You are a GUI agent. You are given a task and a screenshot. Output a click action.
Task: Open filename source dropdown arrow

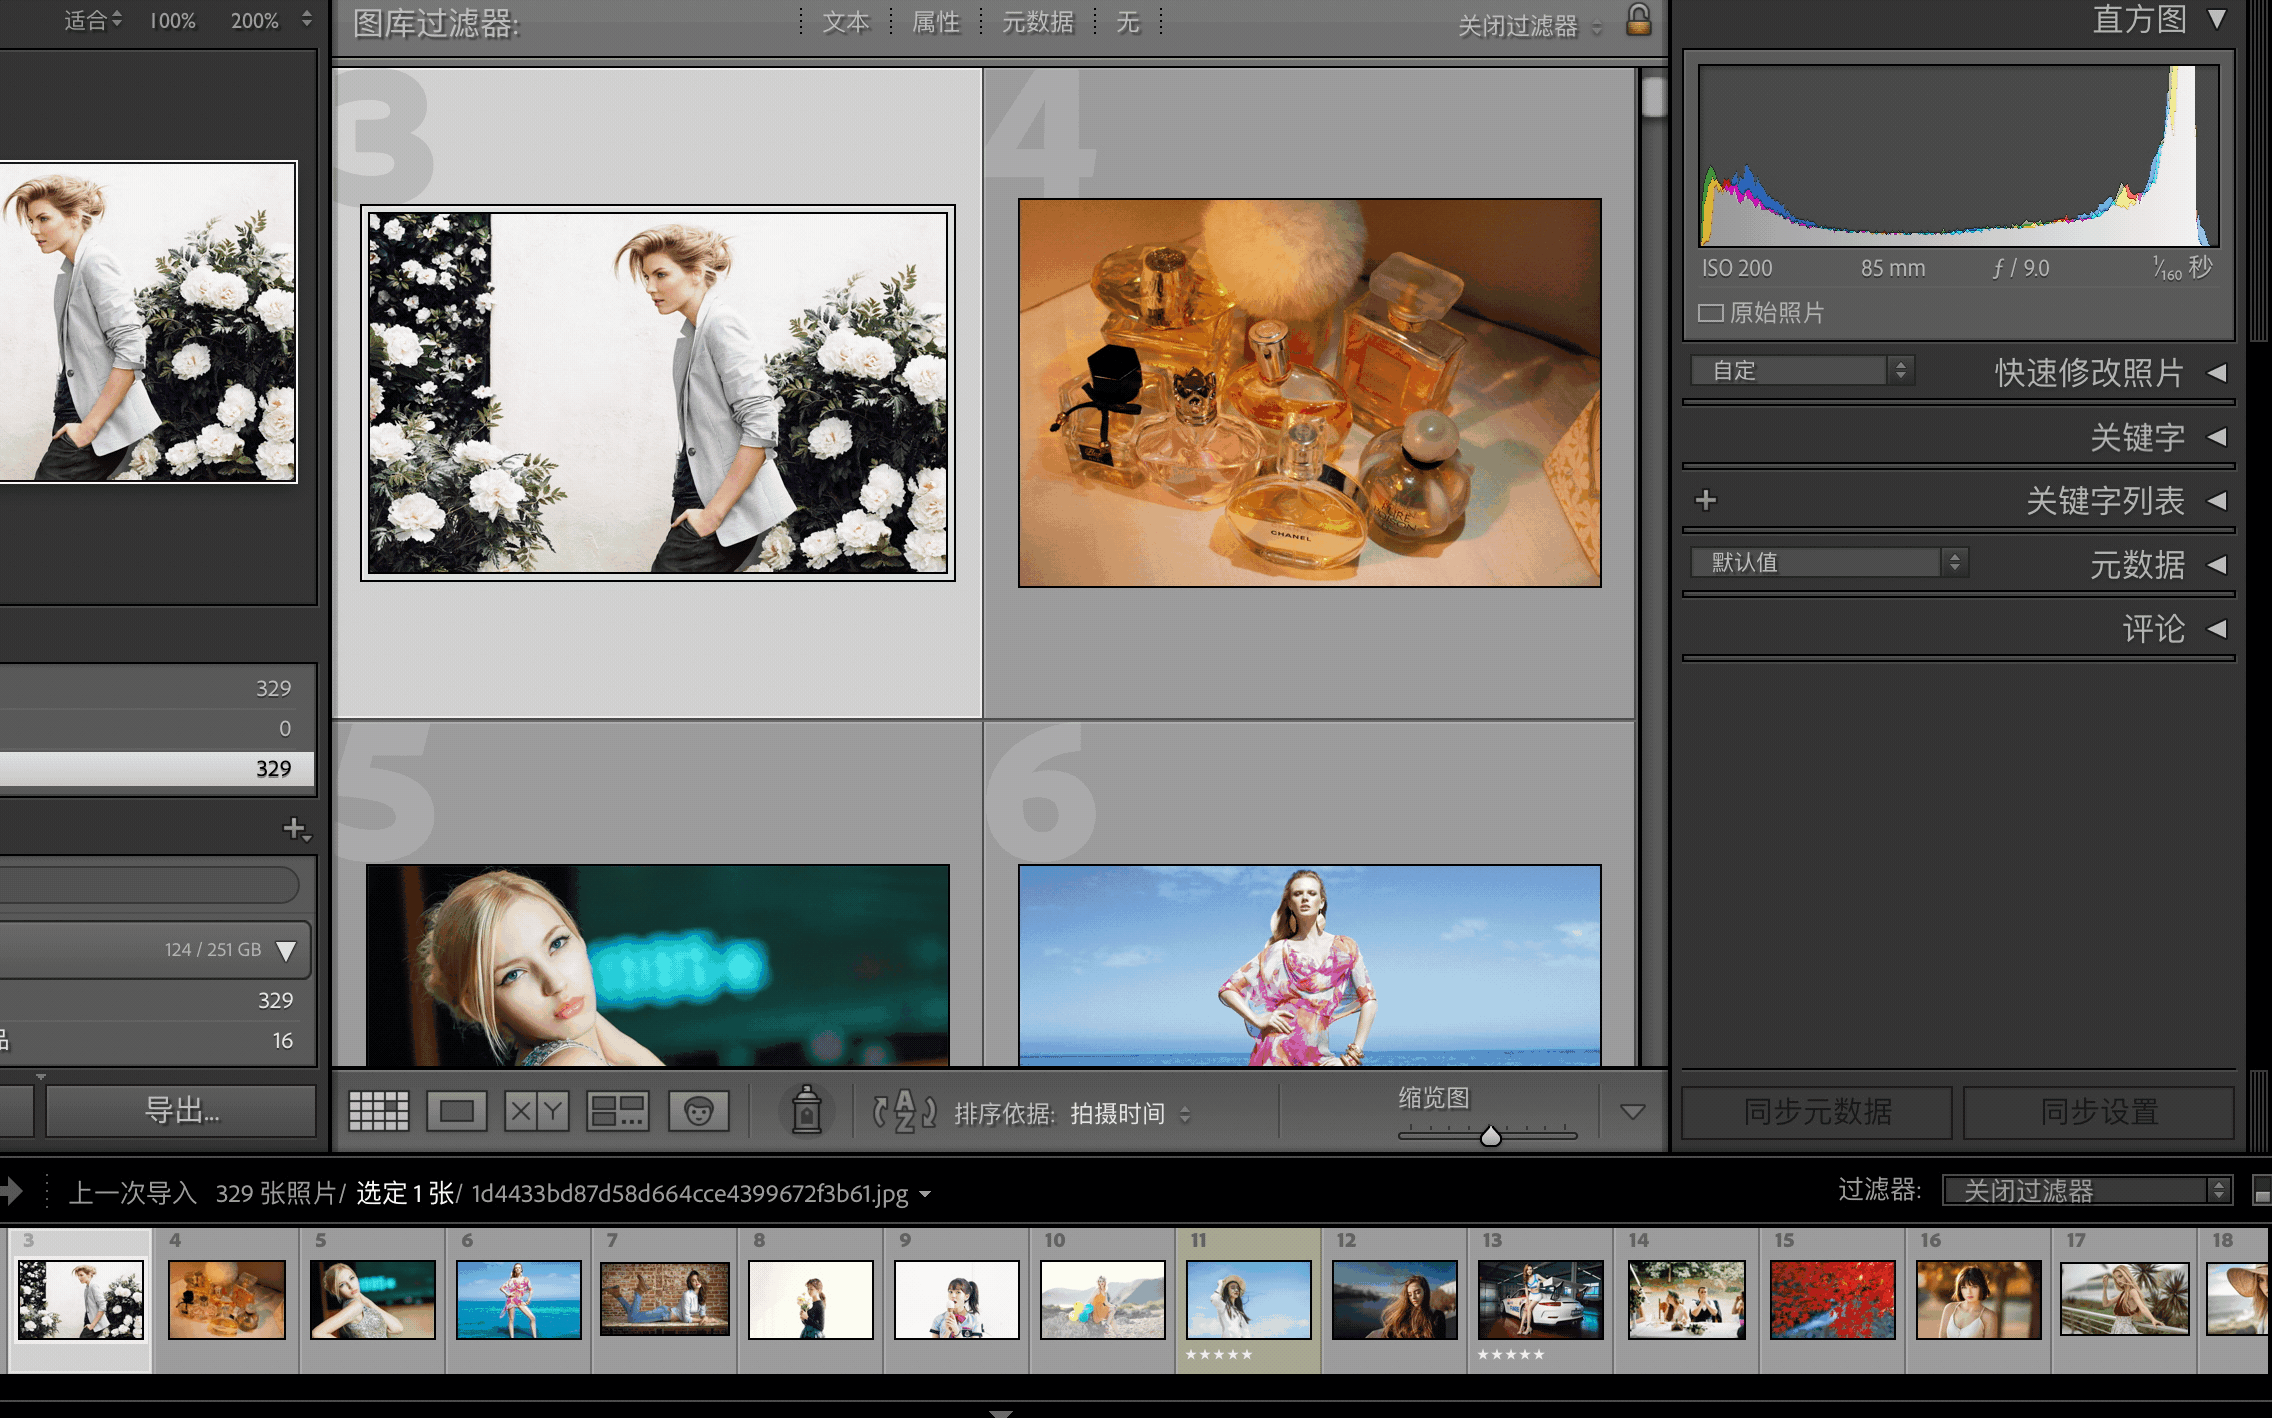tap(925, 1194)
